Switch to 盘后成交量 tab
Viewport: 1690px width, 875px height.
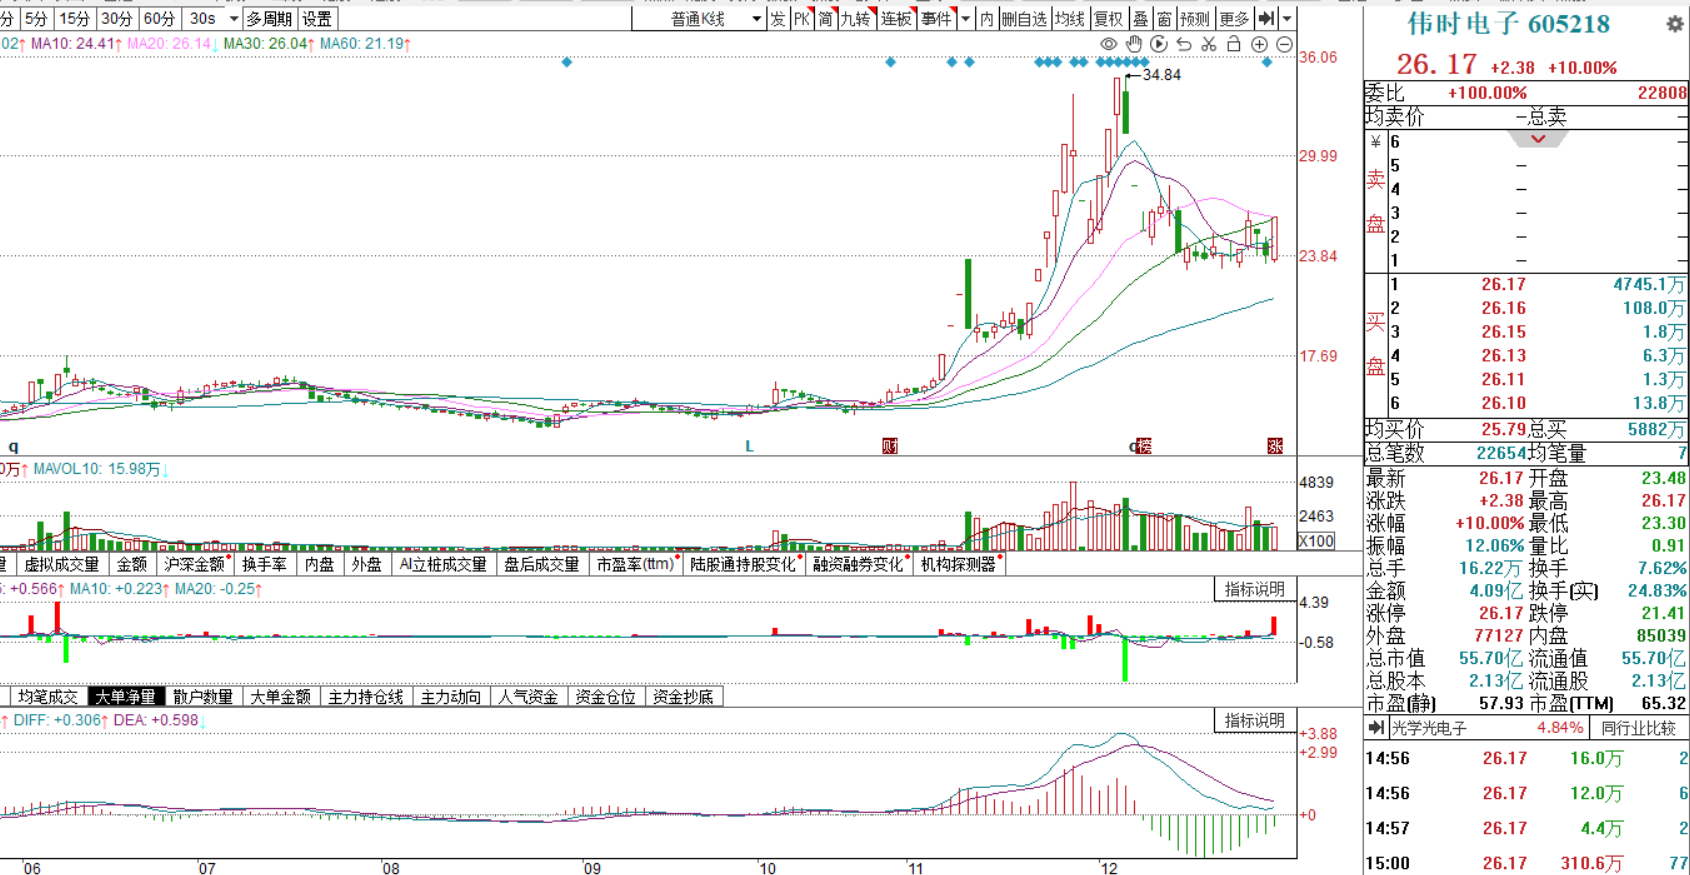[541, 564]
